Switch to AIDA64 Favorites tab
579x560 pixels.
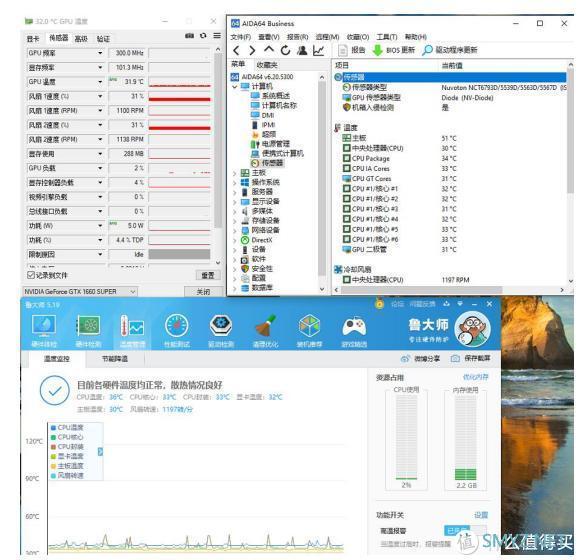tap(267, 65)
